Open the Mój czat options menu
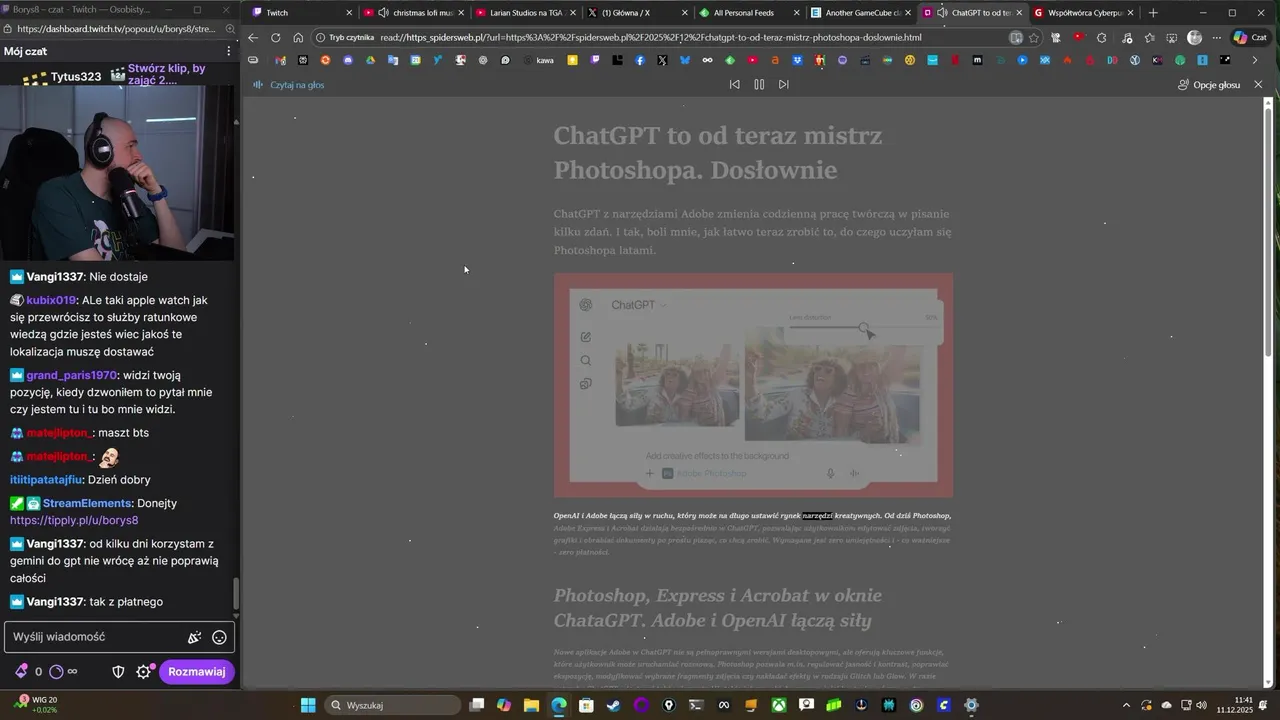1280x720 pixels. pos(228,51)
